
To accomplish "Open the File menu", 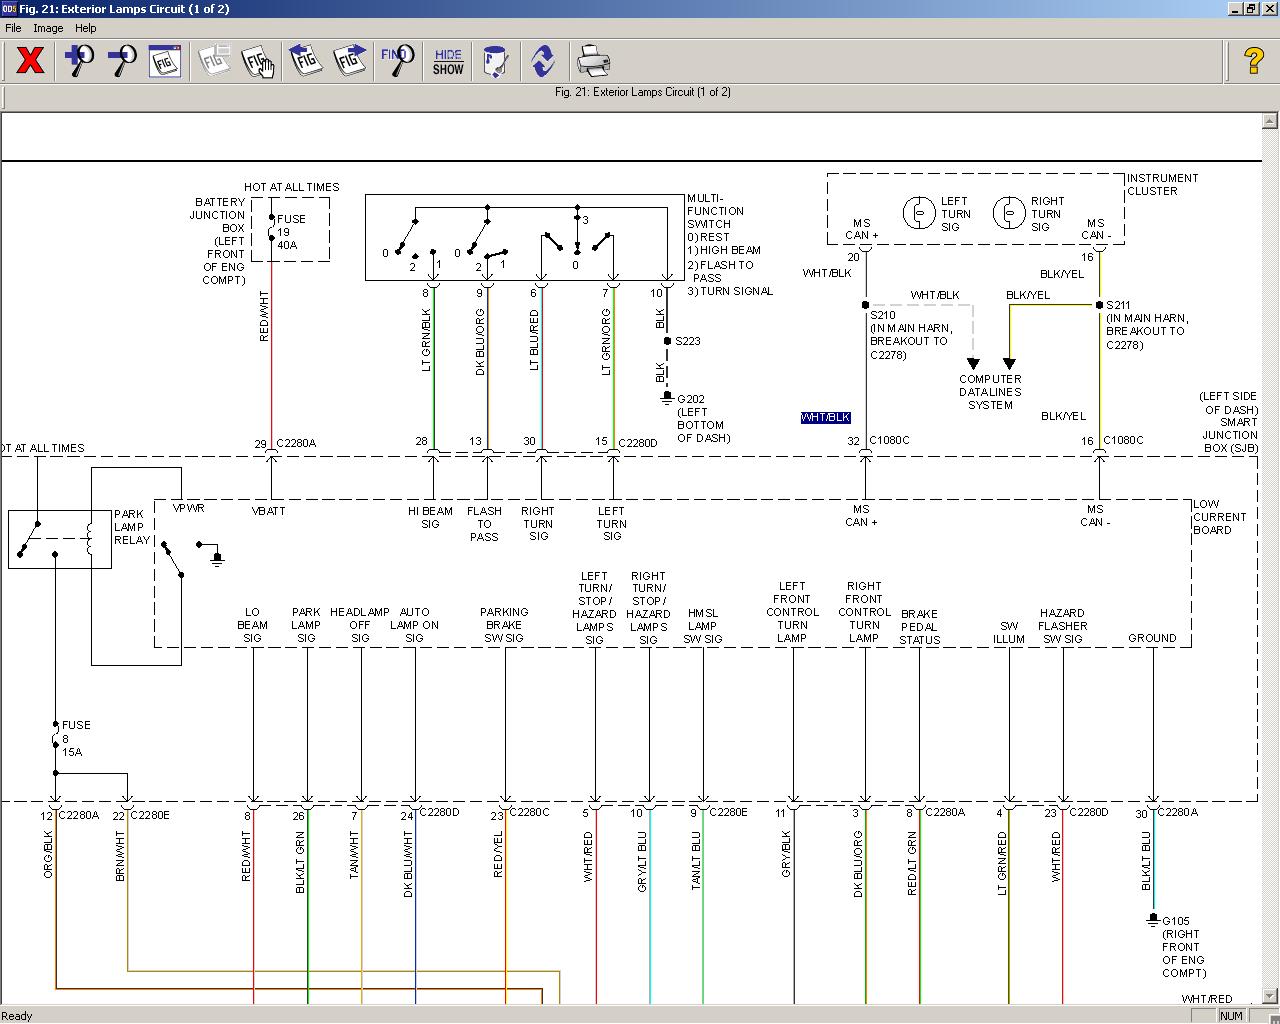I will [13, 28].
